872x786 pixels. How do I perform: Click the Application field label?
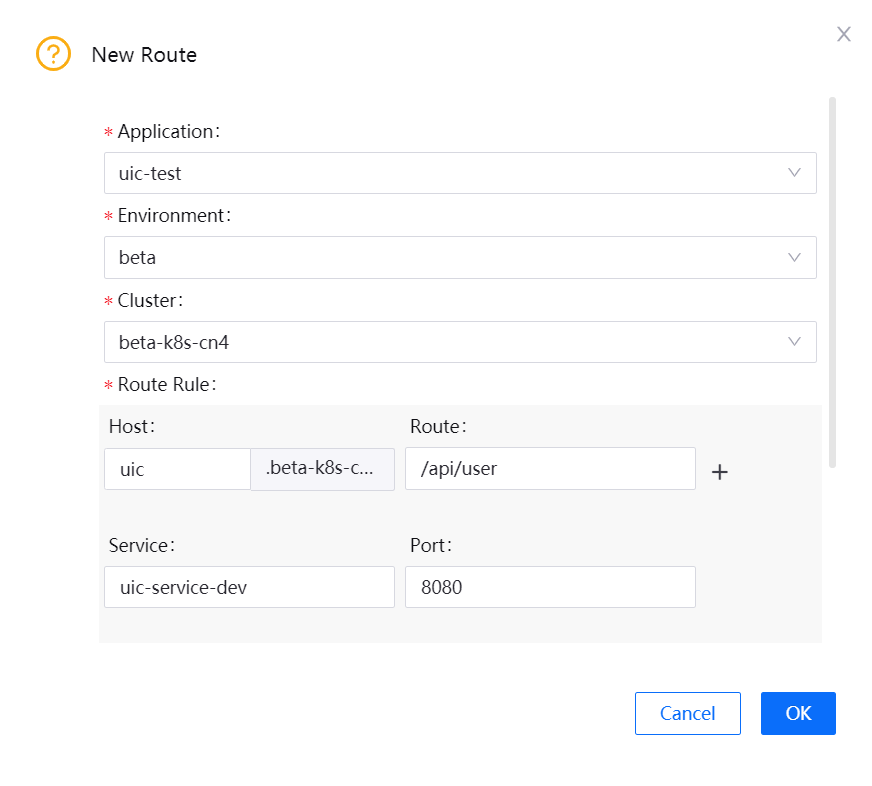pos(166,132)
